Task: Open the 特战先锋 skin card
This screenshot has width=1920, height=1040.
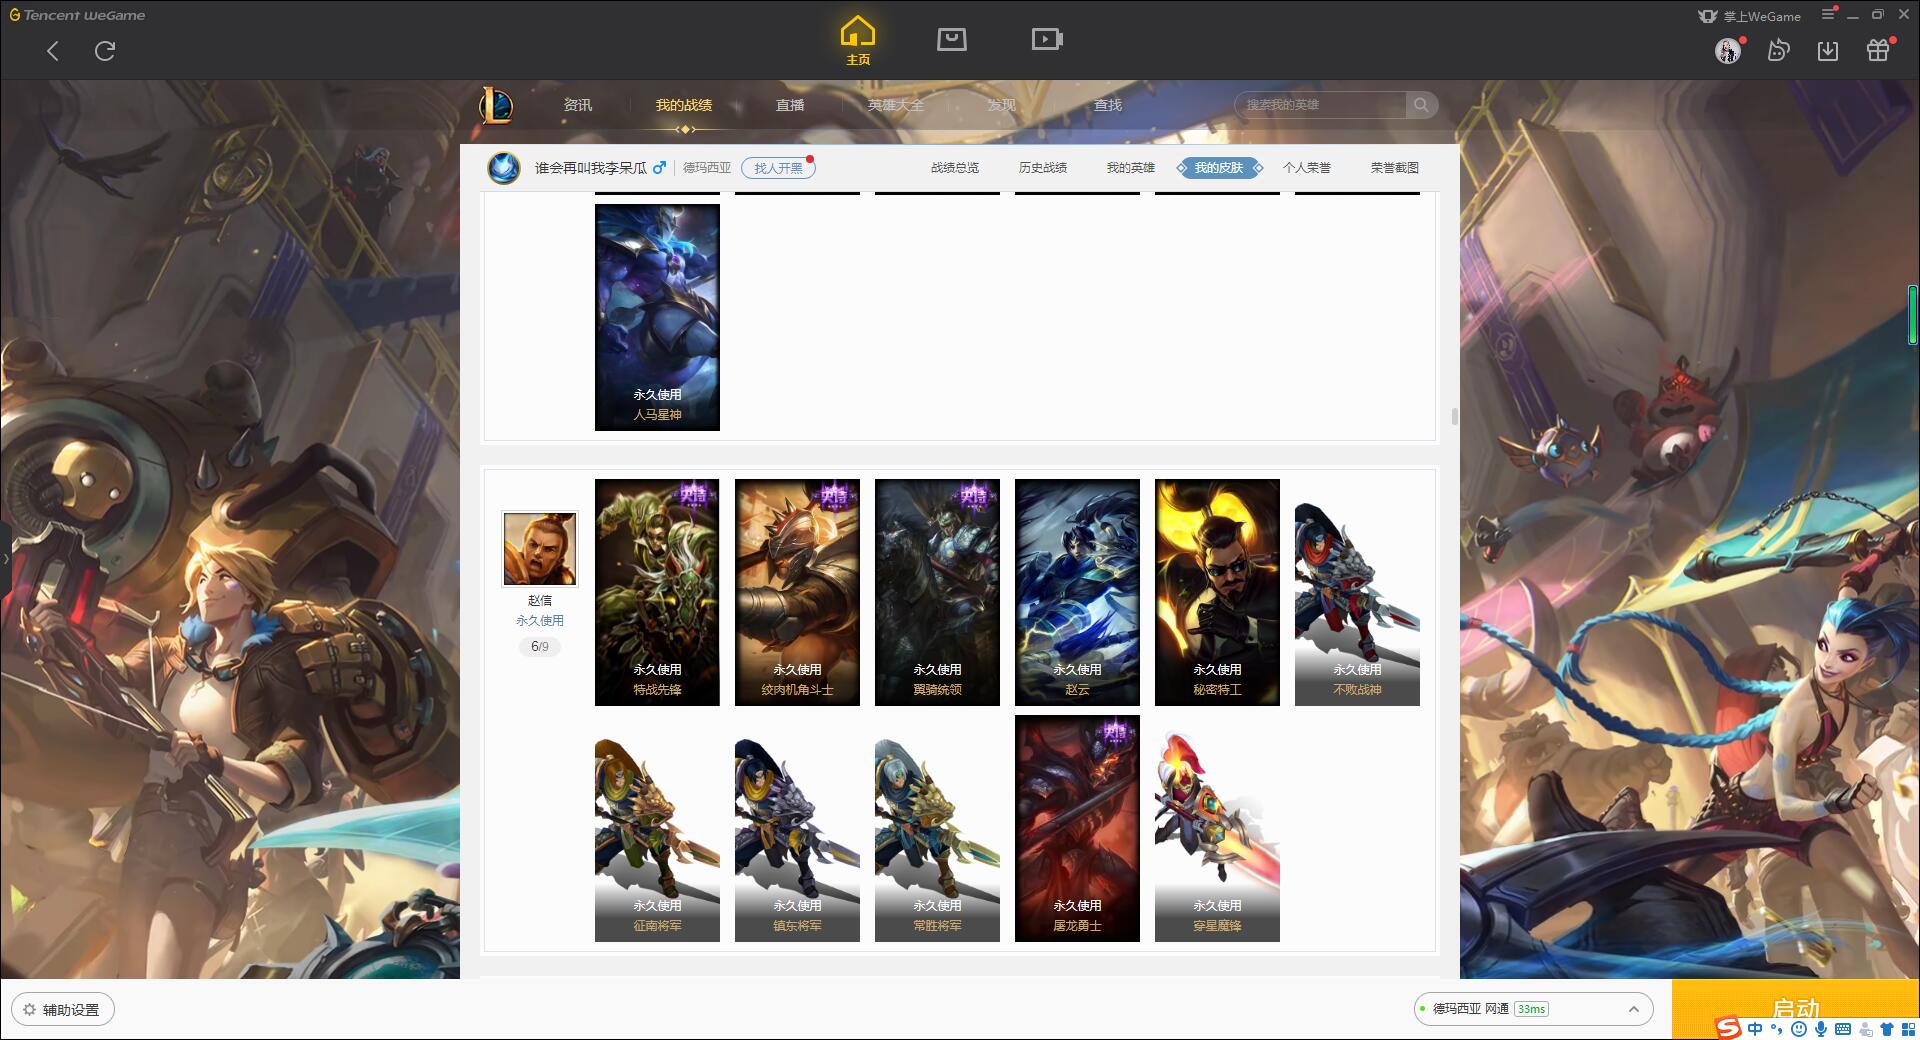Action: (x=657, y=592)
